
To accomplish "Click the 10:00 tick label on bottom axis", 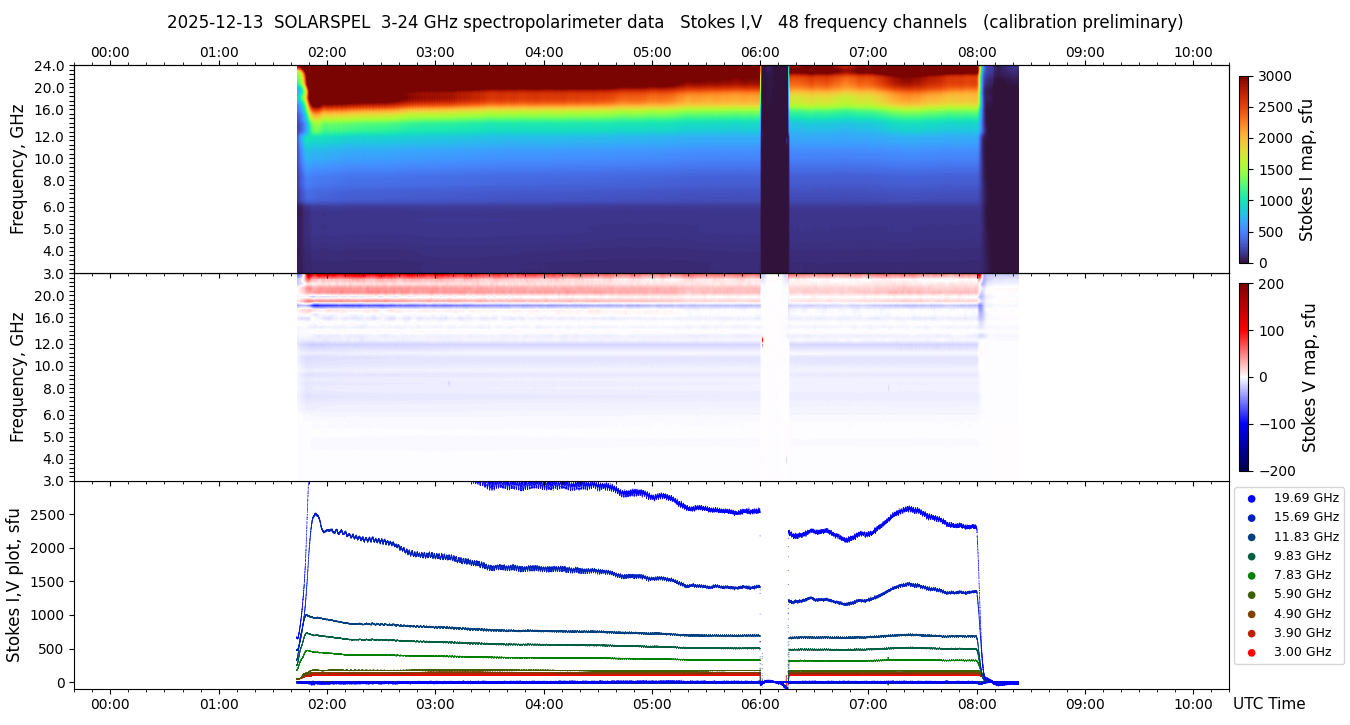I will pyautogui.click(x=1193, y=704).
